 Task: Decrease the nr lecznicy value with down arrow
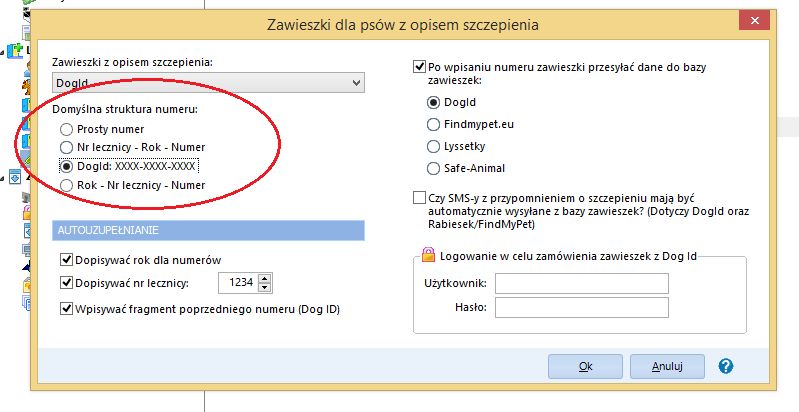point(264,288)
